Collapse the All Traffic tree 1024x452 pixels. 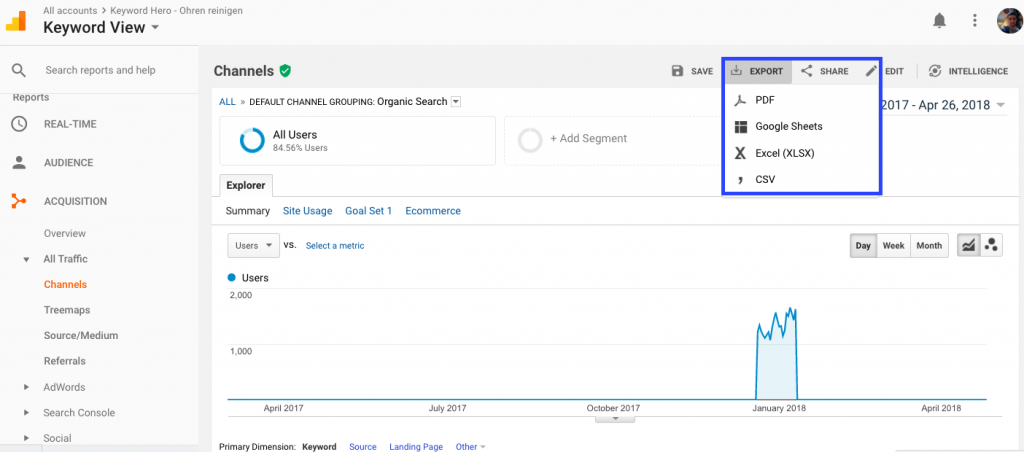tap(26, 259)
